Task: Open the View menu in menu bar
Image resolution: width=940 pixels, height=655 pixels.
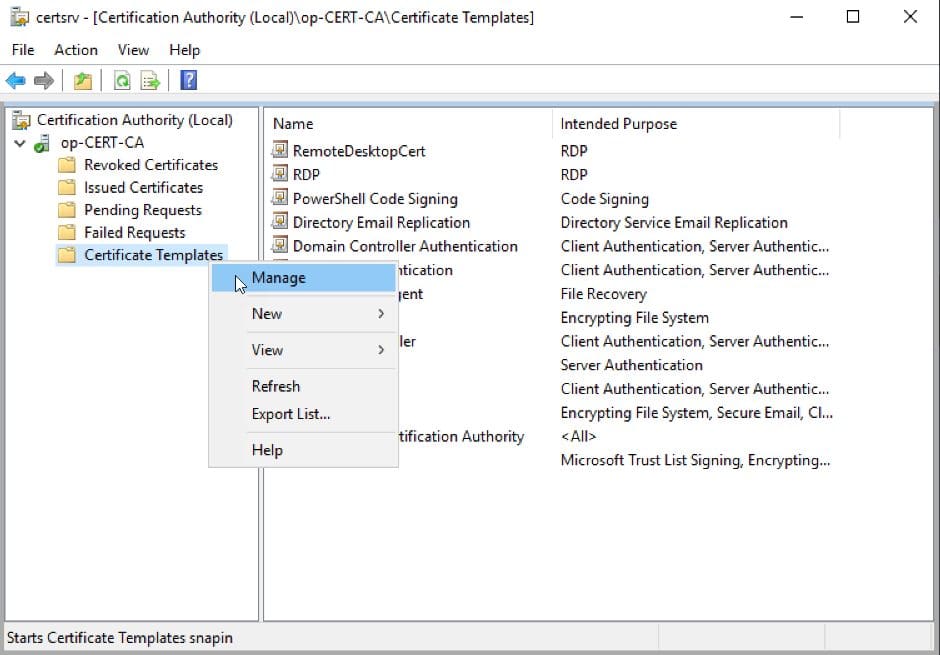Action: pos(133,50)
